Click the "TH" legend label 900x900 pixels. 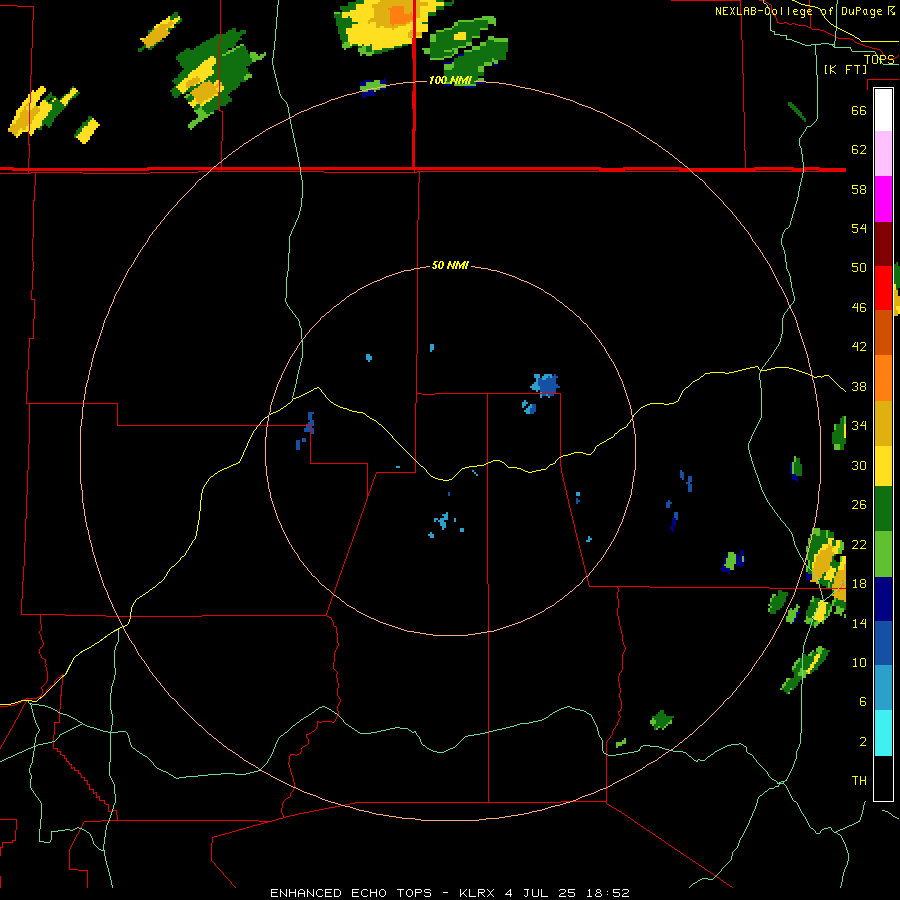(x=859, y=781)
